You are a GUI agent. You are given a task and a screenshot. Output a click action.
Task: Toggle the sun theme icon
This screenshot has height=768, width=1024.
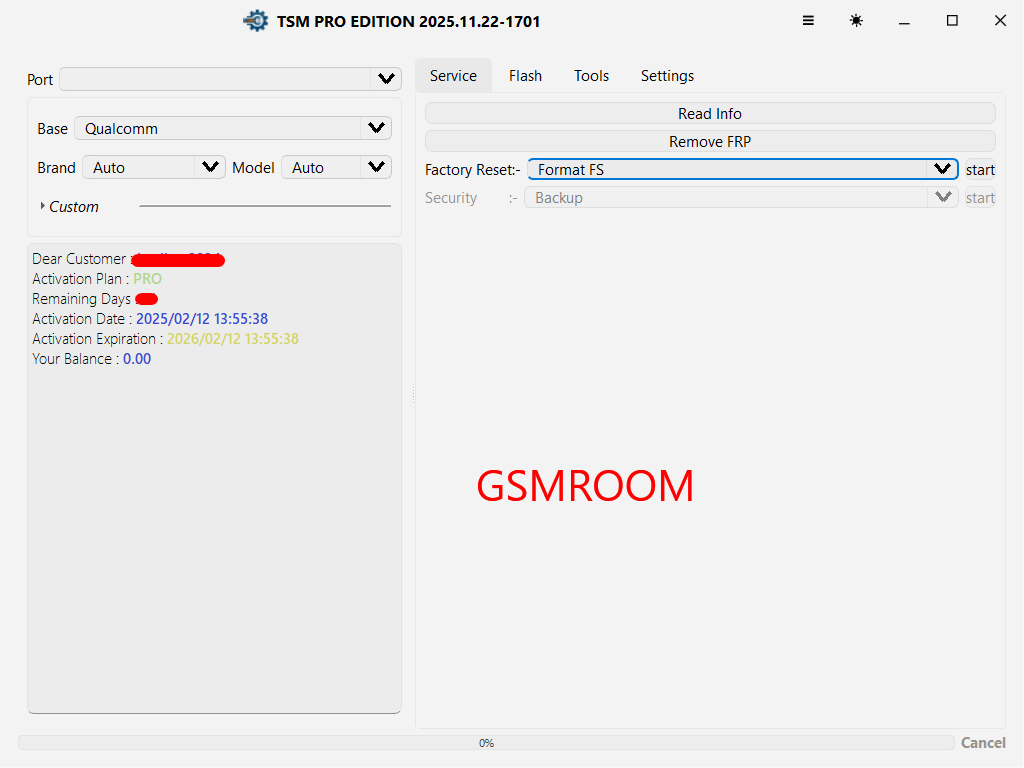pos(856,21)
